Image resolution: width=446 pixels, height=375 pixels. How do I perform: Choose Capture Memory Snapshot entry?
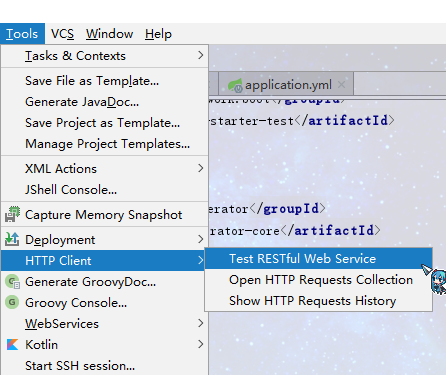[x=105, y=215]
